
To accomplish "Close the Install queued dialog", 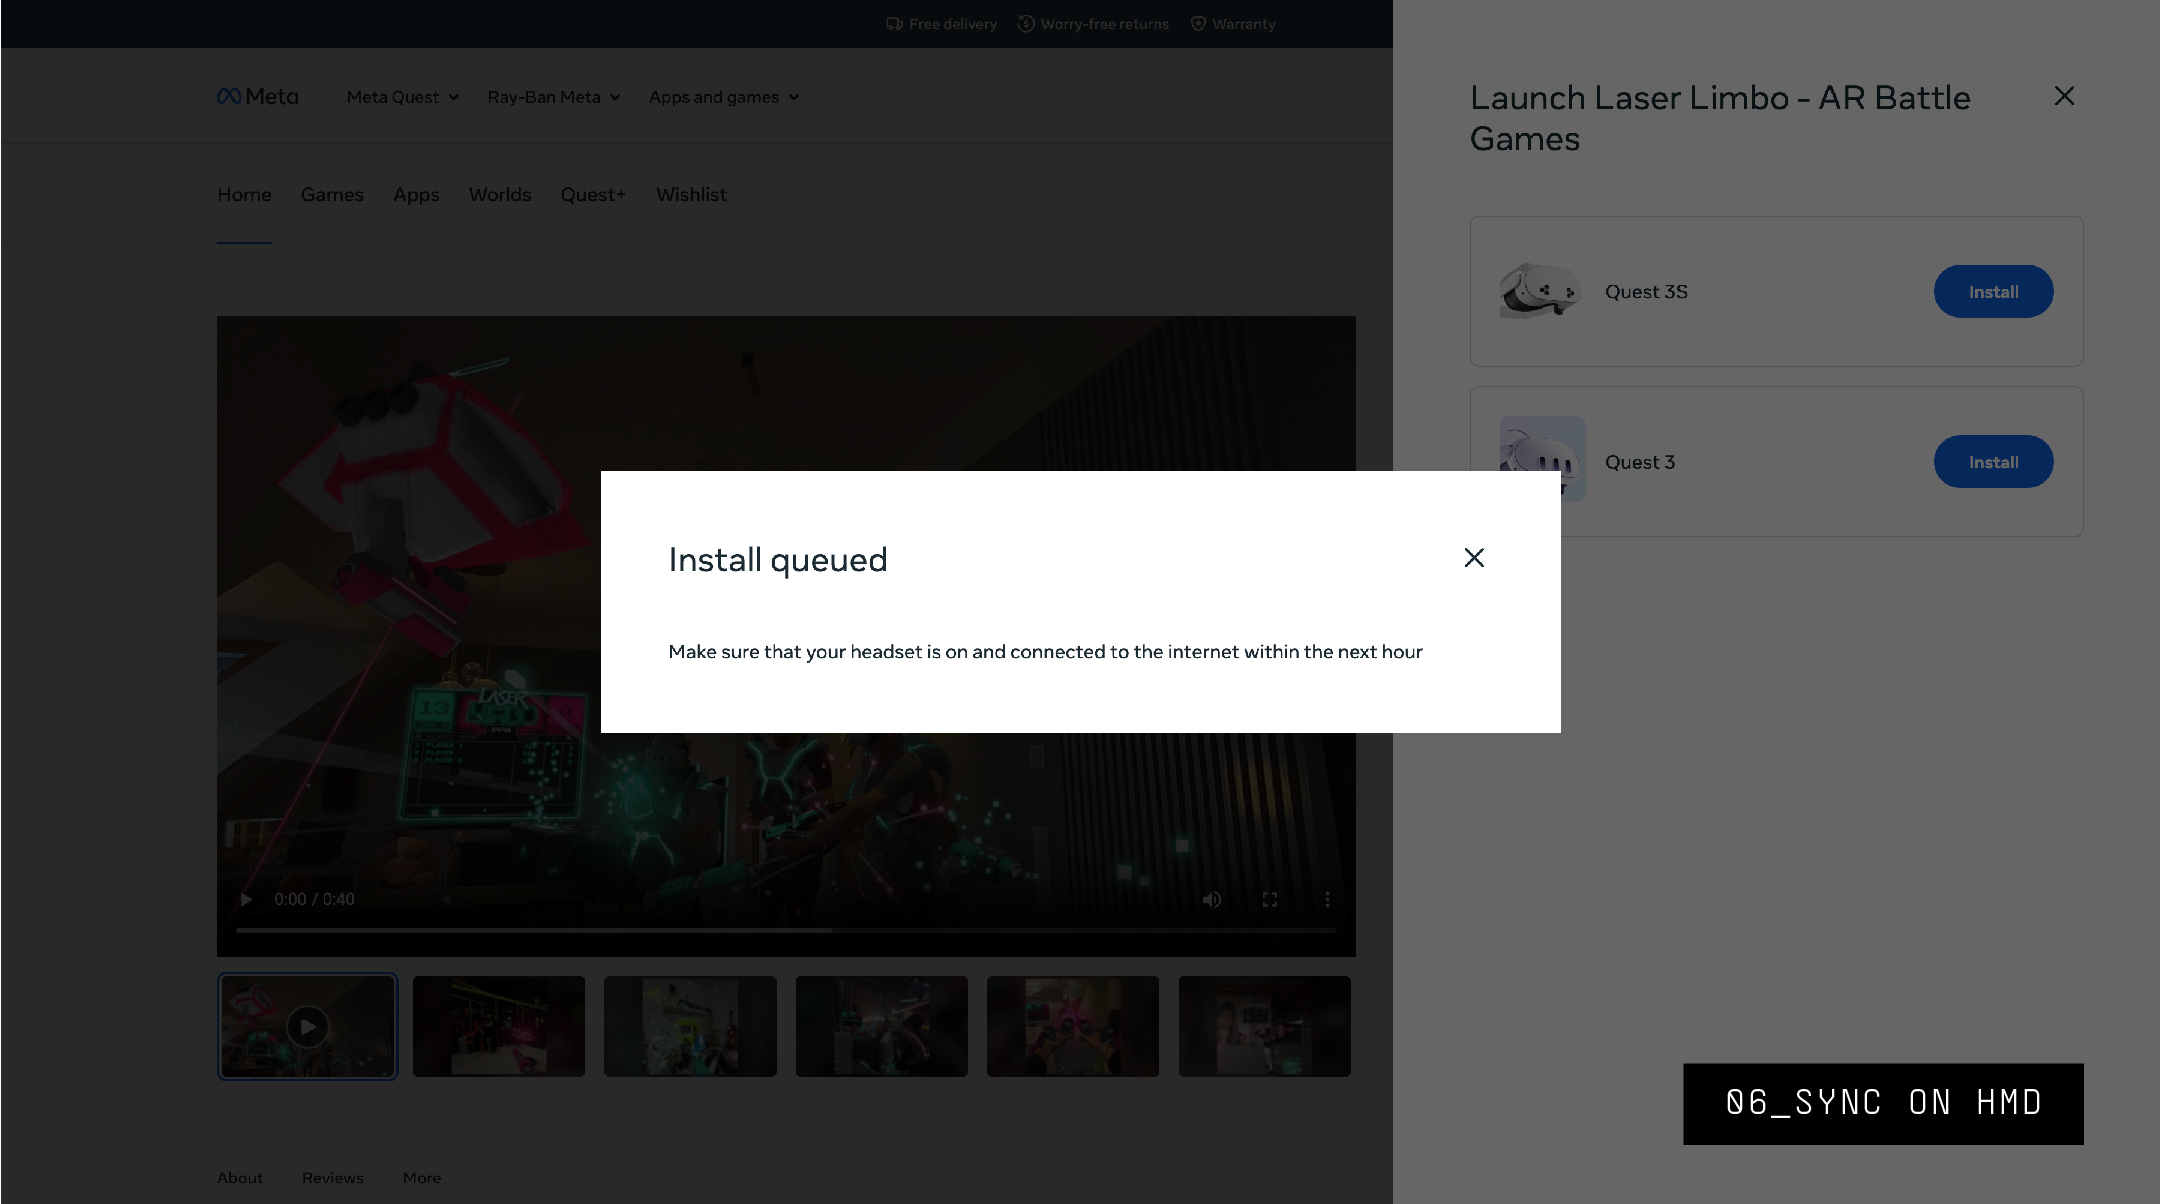I will [x=1474, y=558].
